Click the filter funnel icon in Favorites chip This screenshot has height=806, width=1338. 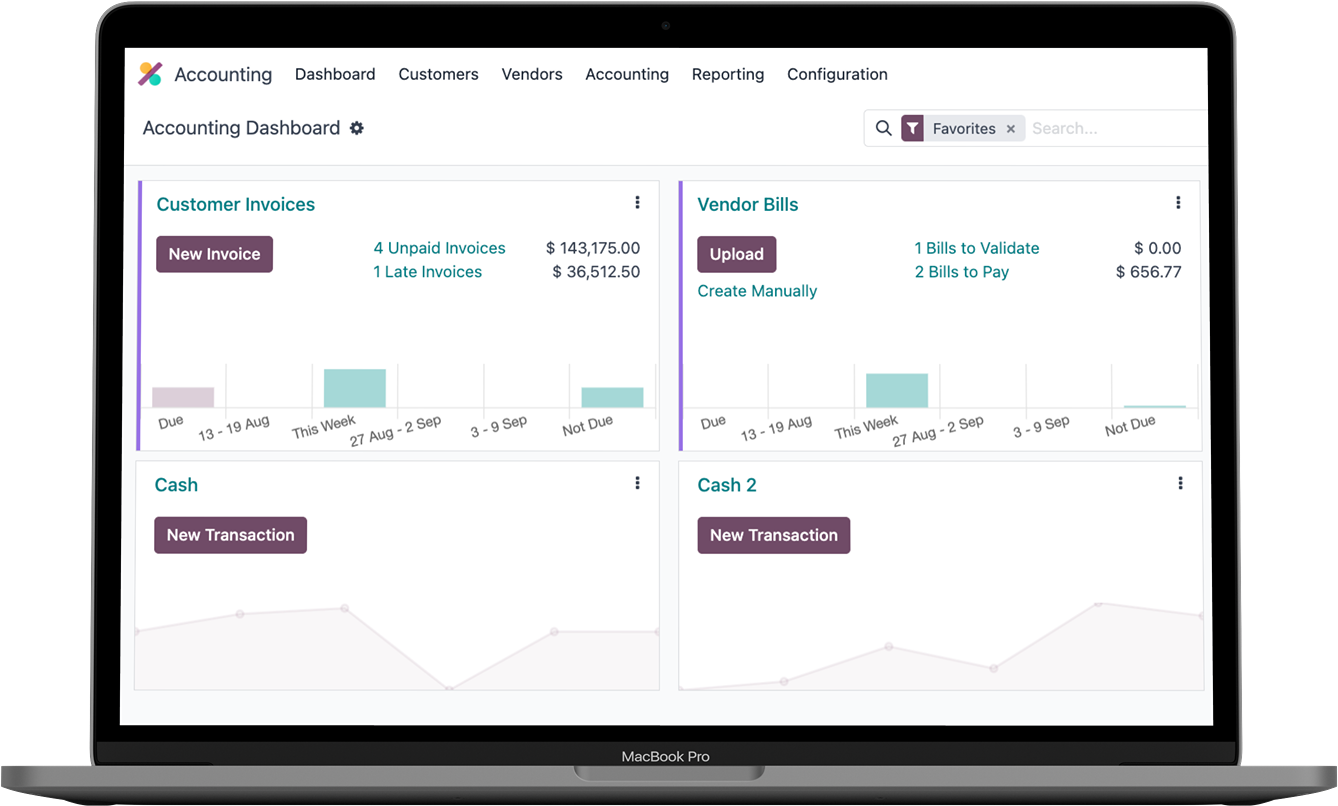click(912, 128)
